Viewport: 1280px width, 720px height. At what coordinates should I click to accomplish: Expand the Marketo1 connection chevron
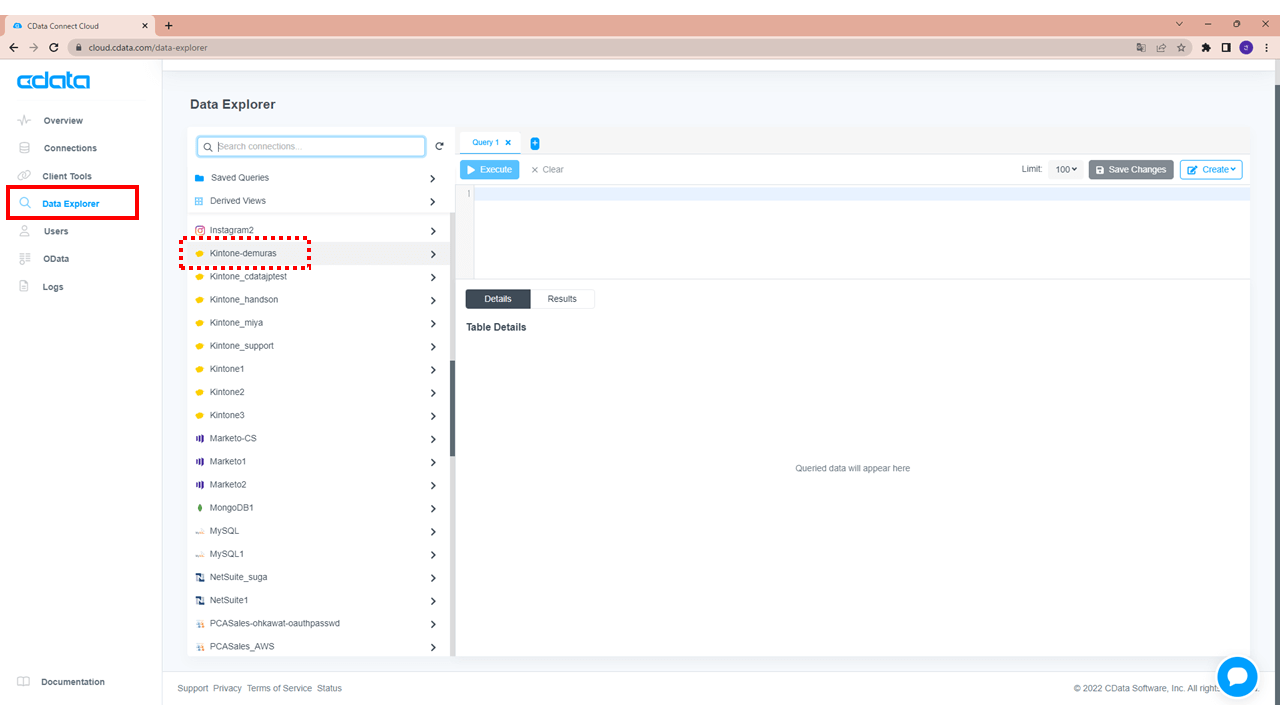tap(433, 463)
